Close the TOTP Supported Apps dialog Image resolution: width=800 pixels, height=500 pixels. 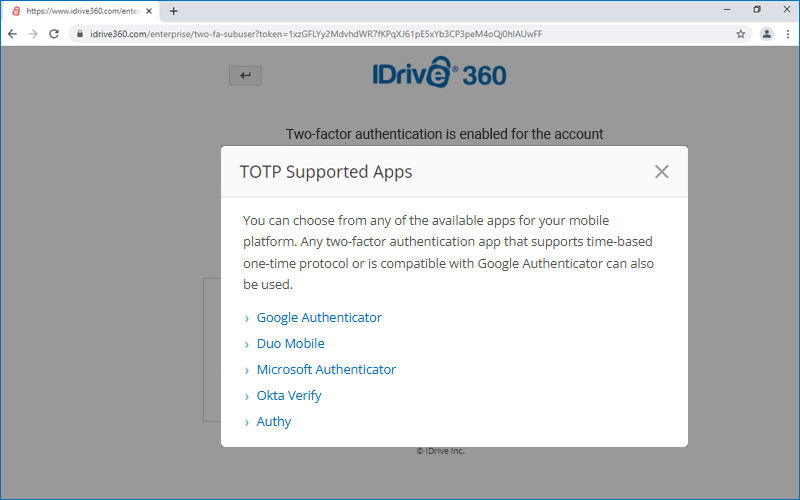(661, 172)
